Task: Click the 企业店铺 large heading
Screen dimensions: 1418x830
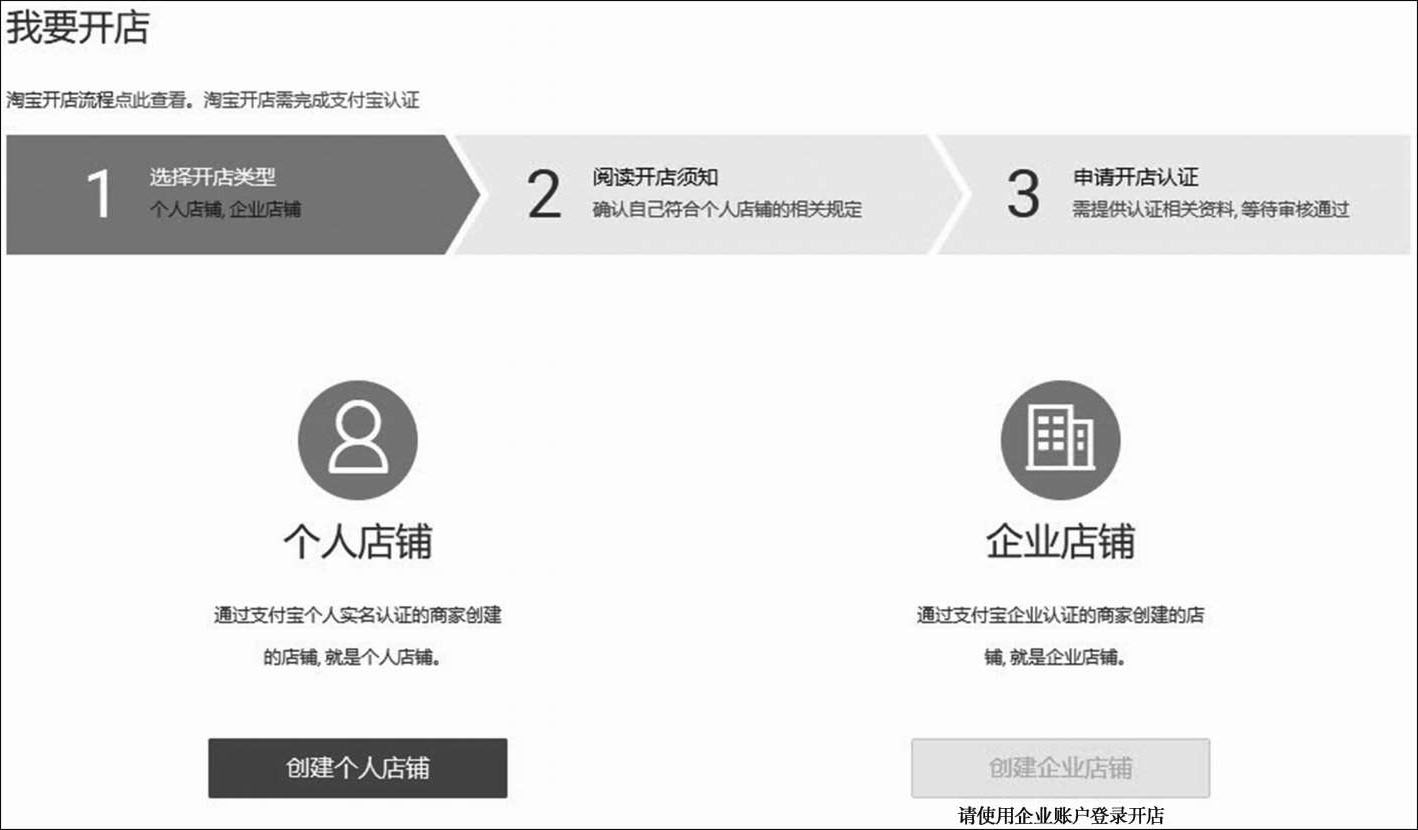Action: [1060, 541]
